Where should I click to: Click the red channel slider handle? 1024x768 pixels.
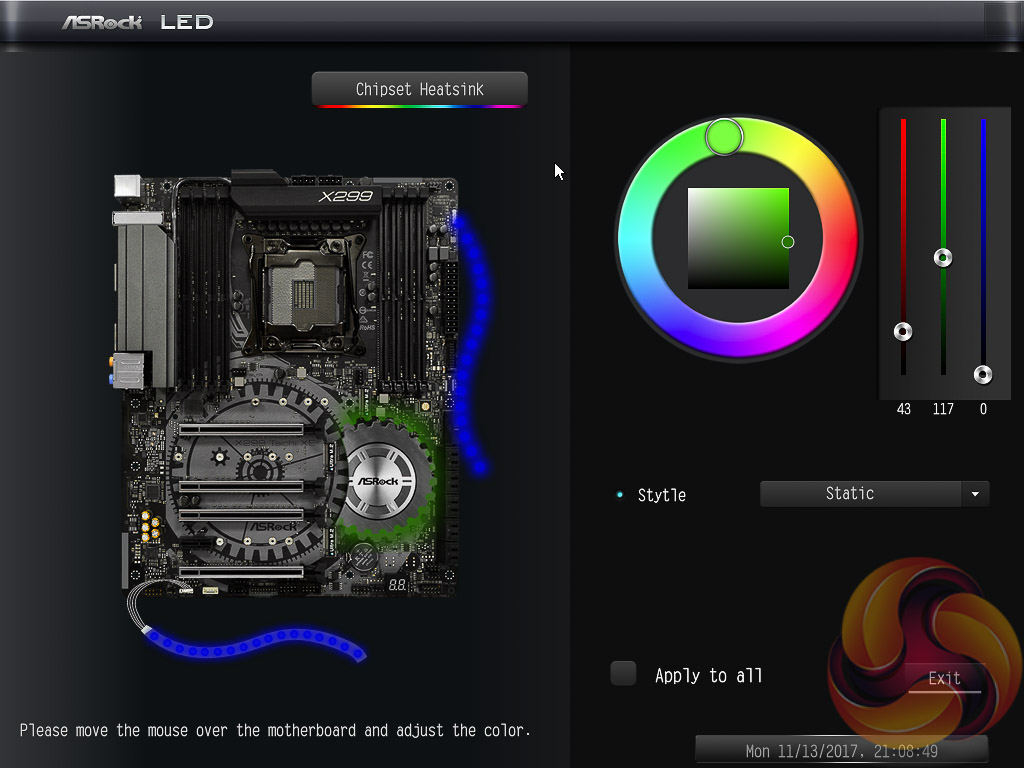903,332
